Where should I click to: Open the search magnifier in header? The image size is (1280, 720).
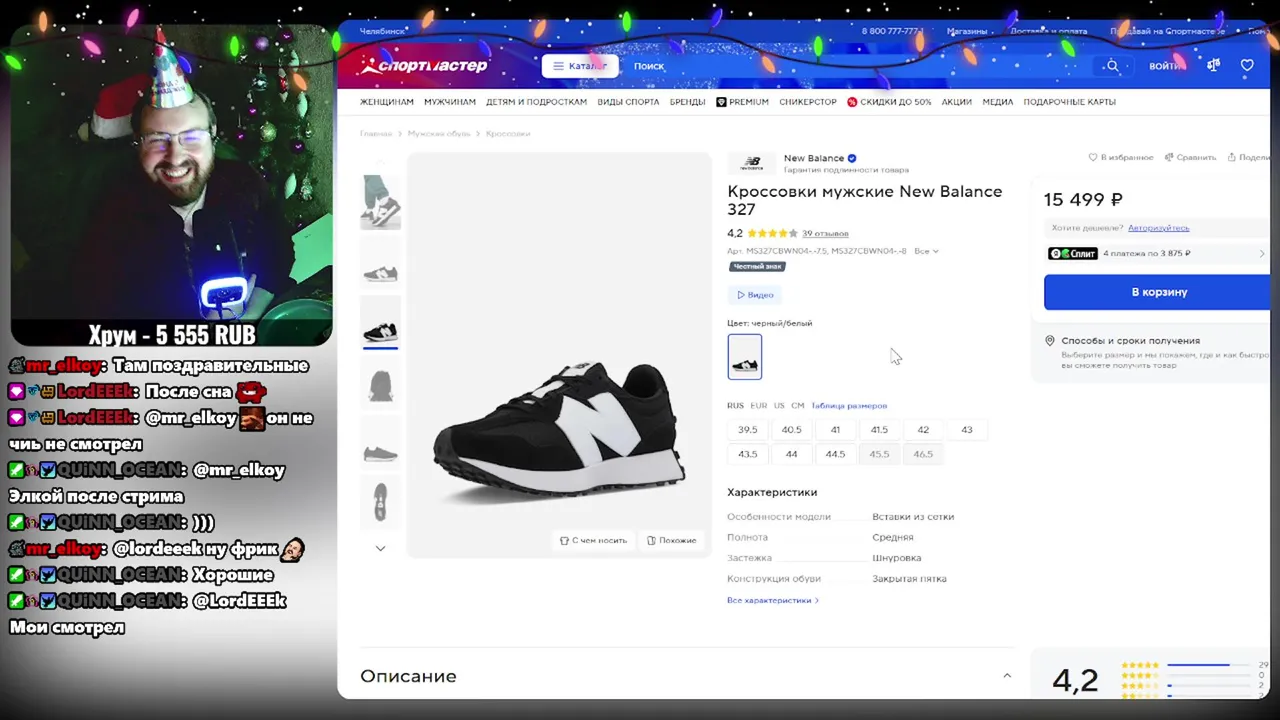coord(1112,66)
